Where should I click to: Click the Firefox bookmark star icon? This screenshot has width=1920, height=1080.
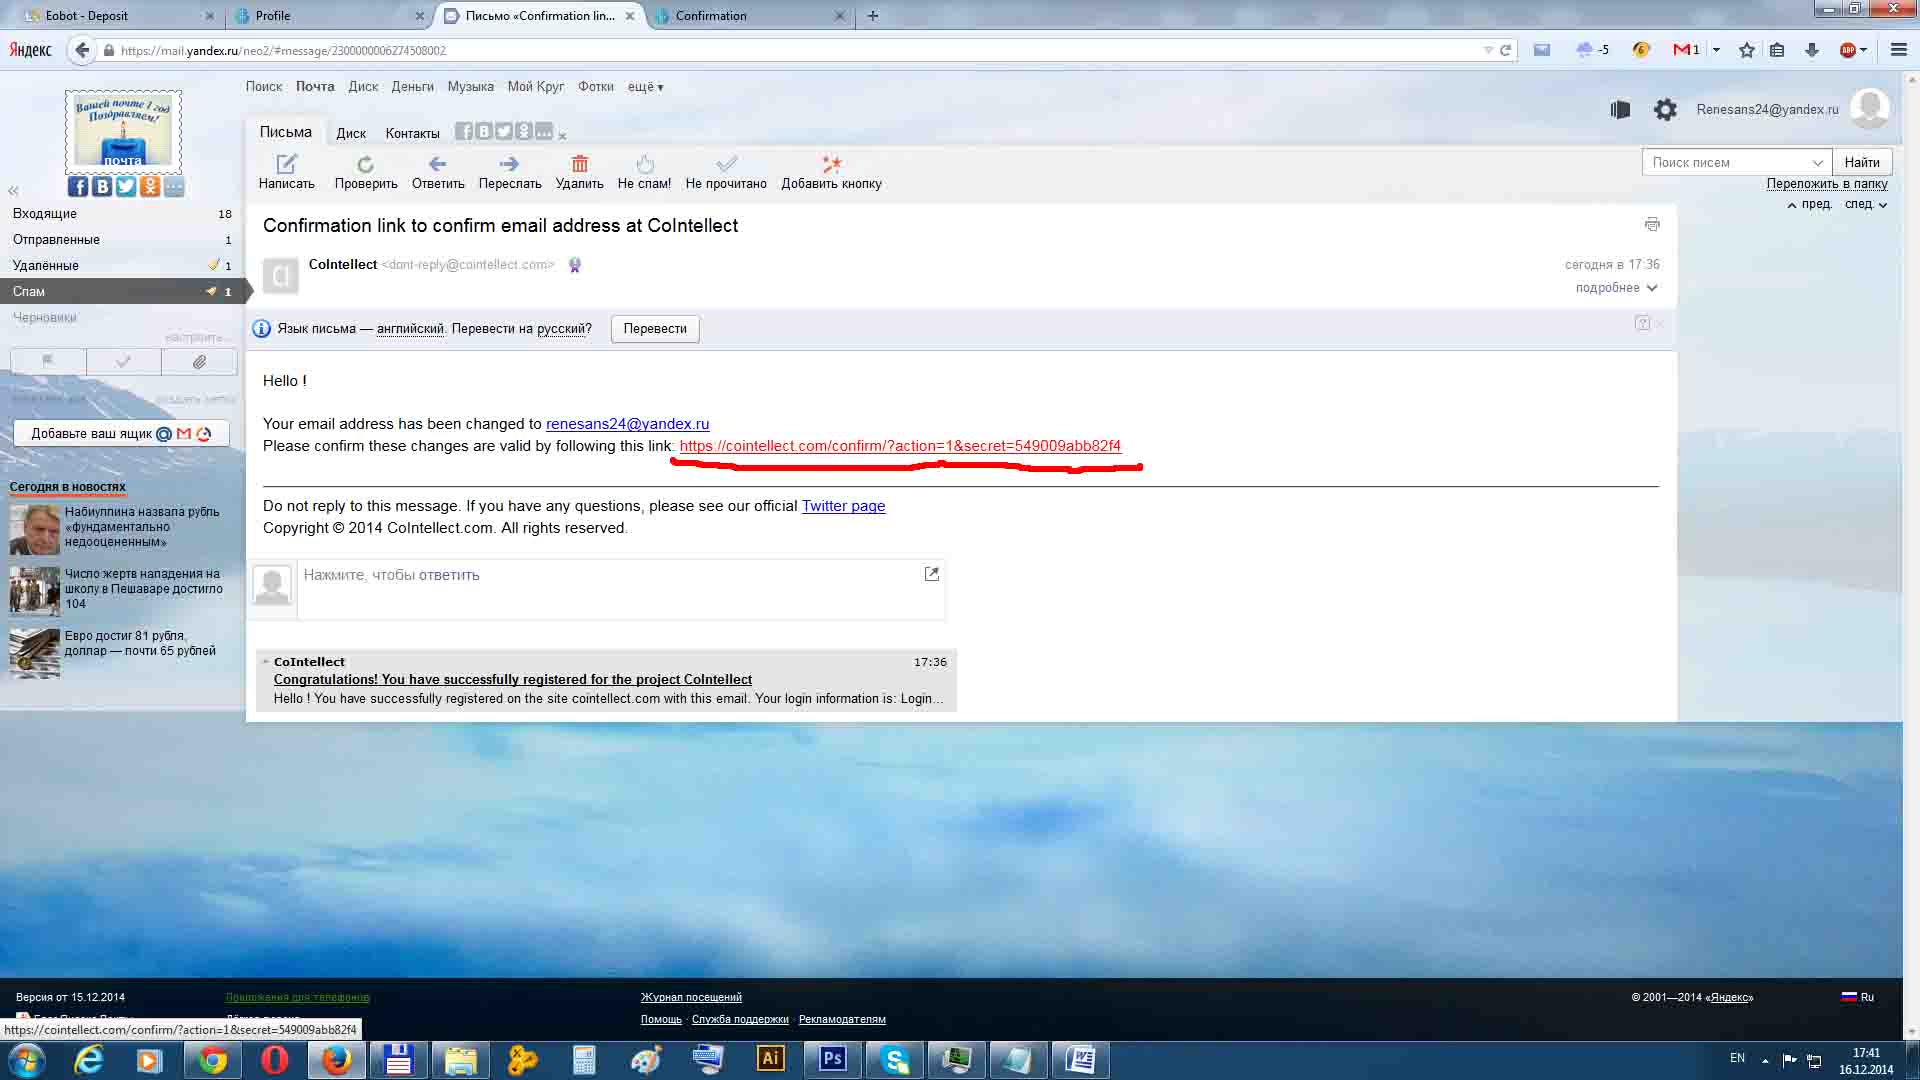tap(1746, 50)
